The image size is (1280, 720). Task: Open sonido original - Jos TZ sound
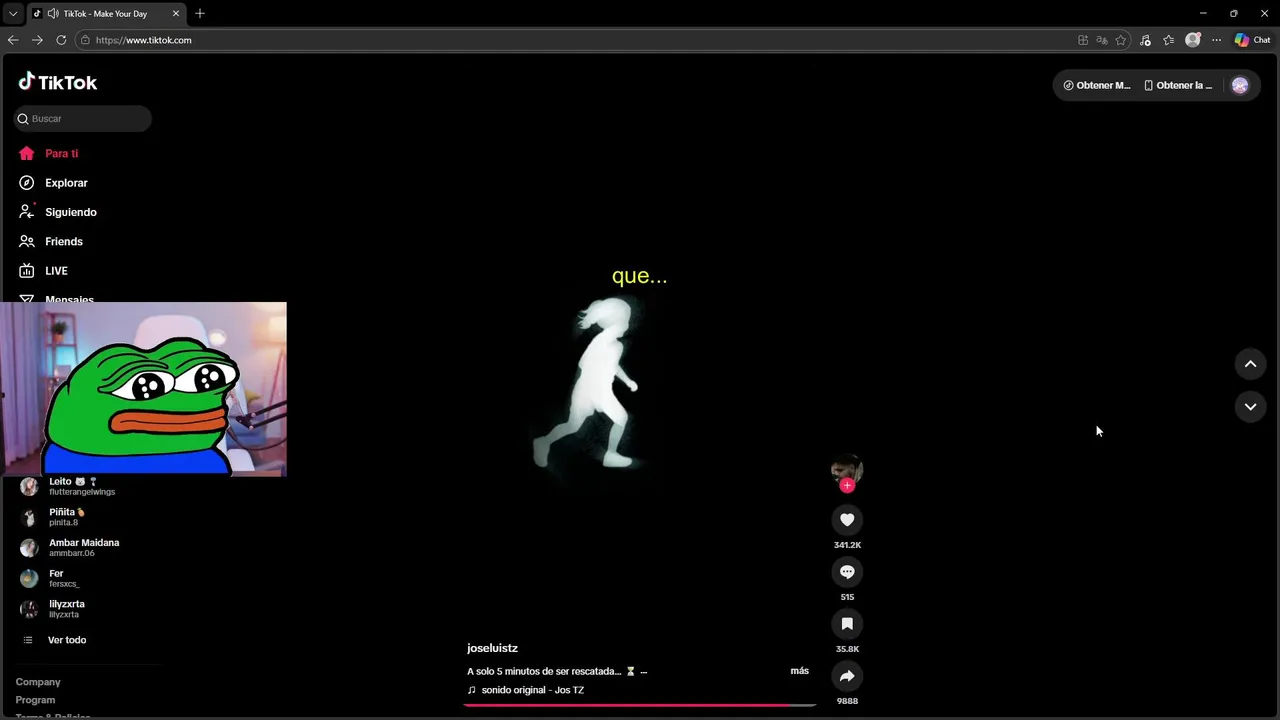(526, 690)
